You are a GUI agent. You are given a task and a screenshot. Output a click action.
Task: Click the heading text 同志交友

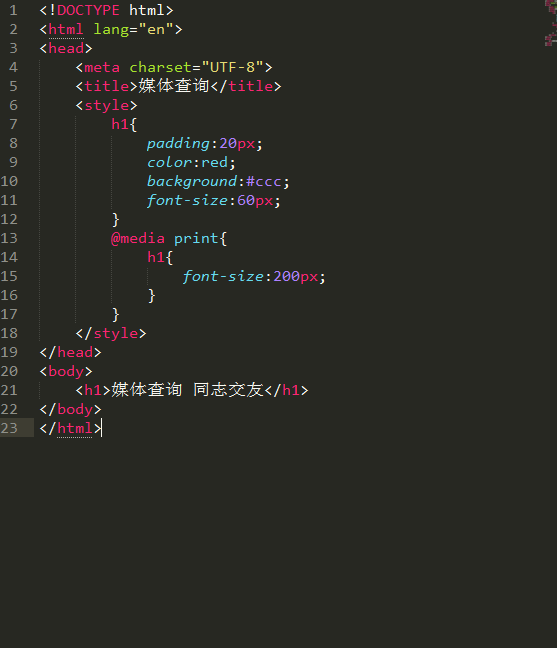coord(229,390)
